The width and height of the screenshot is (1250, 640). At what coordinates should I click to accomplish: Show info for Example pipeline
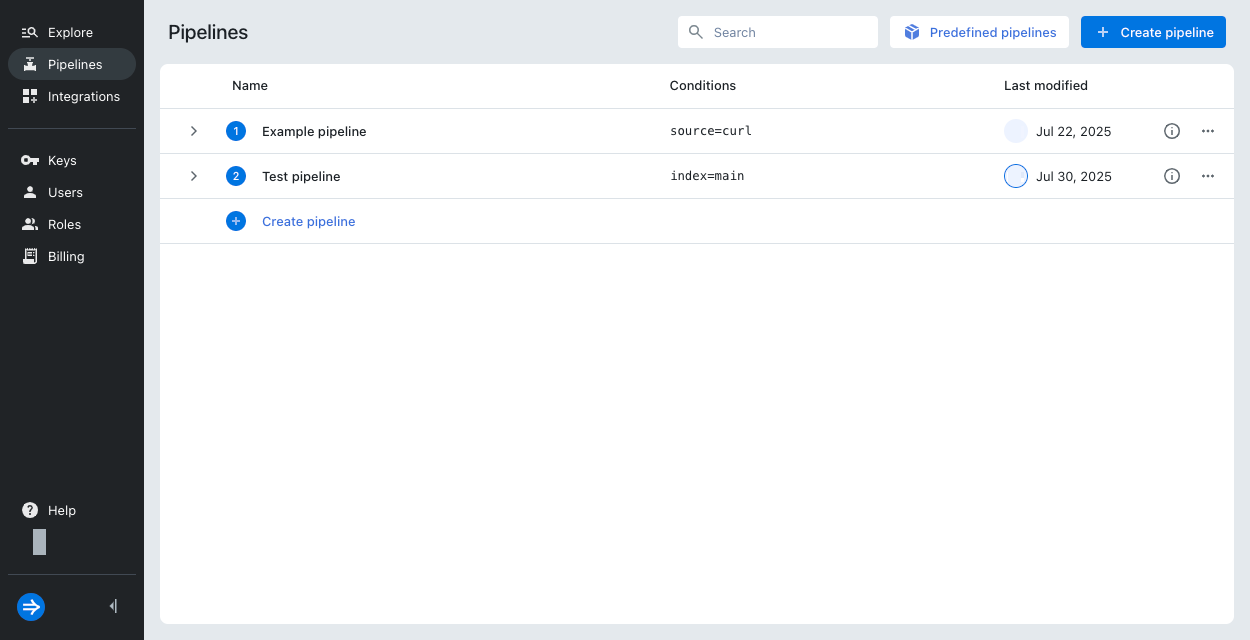pyautogui.click(x=1172, y=131)
